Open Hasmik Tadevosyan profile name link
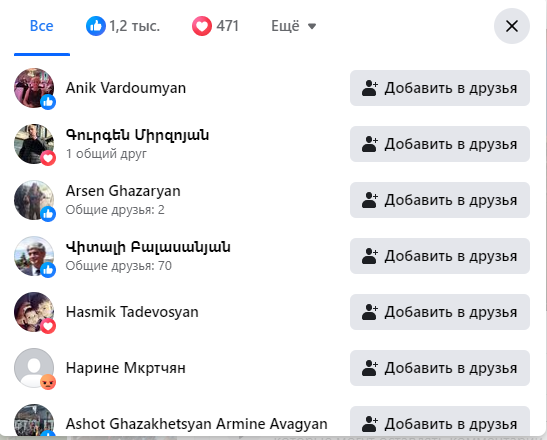 (132, 312)
